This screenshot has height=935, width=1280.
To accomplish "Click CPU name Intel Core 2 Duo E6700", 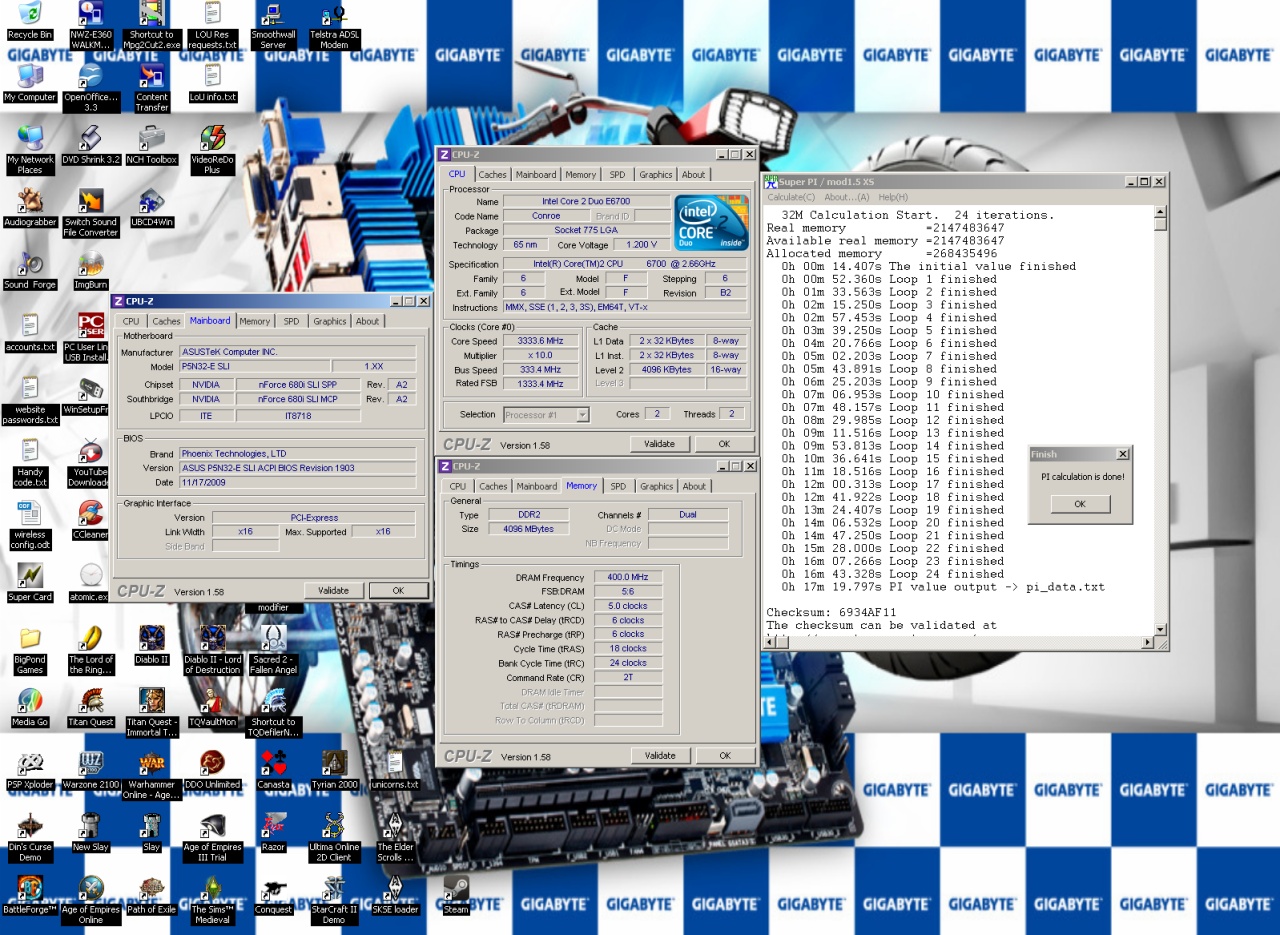I will click(586, 201).
